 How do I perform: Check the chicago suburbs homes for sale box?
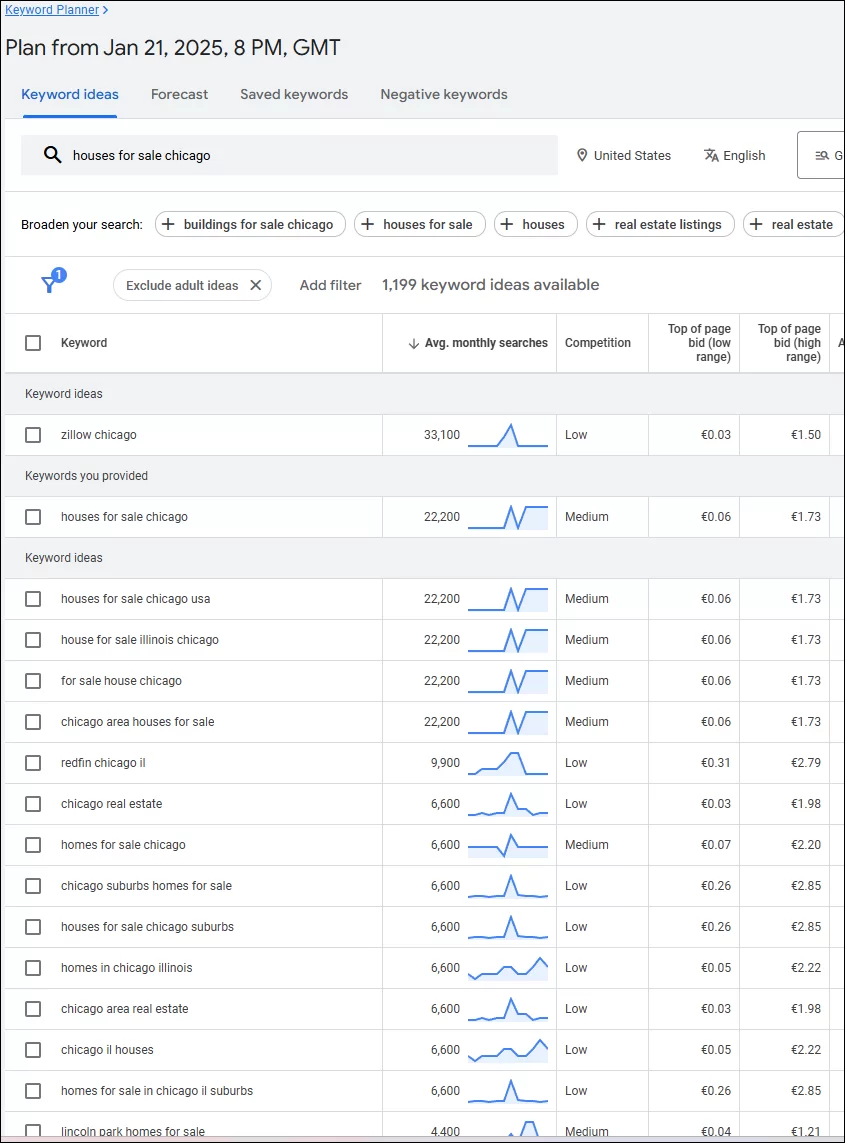point(33,886)
